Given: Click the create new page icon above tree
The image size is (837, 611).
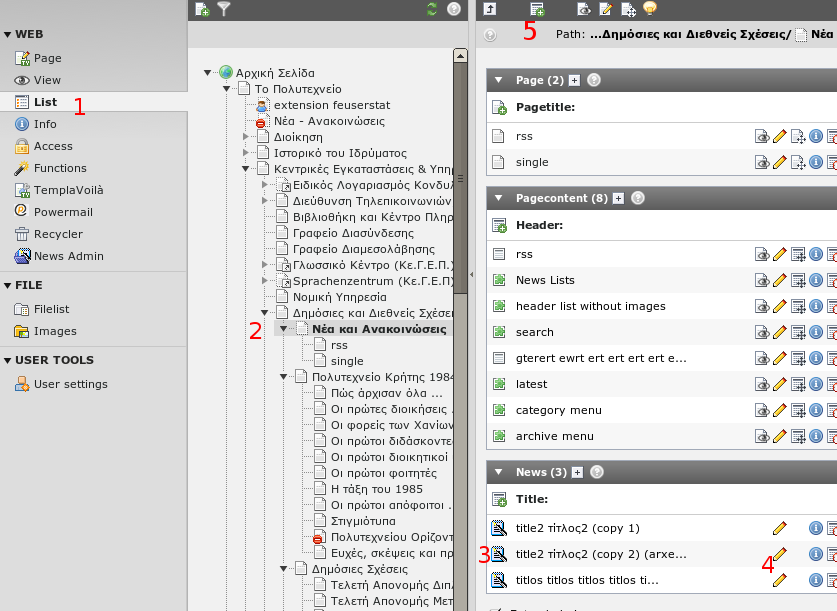Looking at the screenshot, I should pyautogui.click(x=202, y=9).
